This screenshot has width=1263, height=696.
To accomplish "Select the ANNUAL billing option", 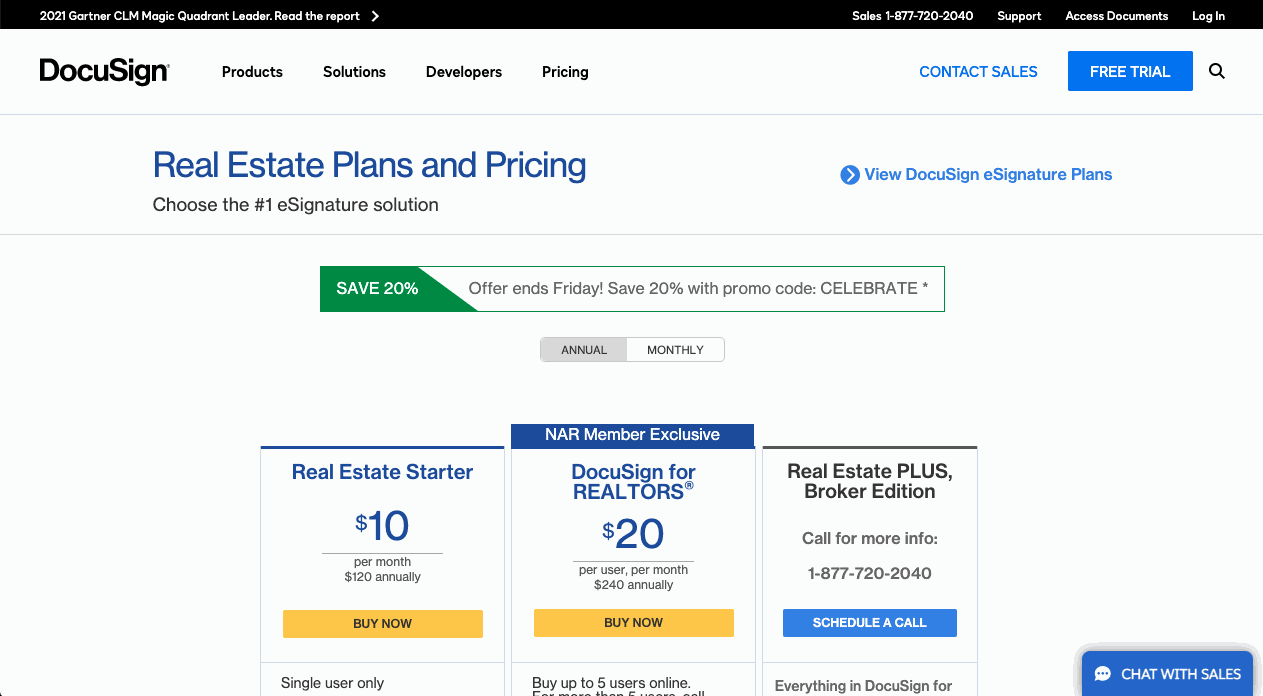I will (x=584, y=349).
